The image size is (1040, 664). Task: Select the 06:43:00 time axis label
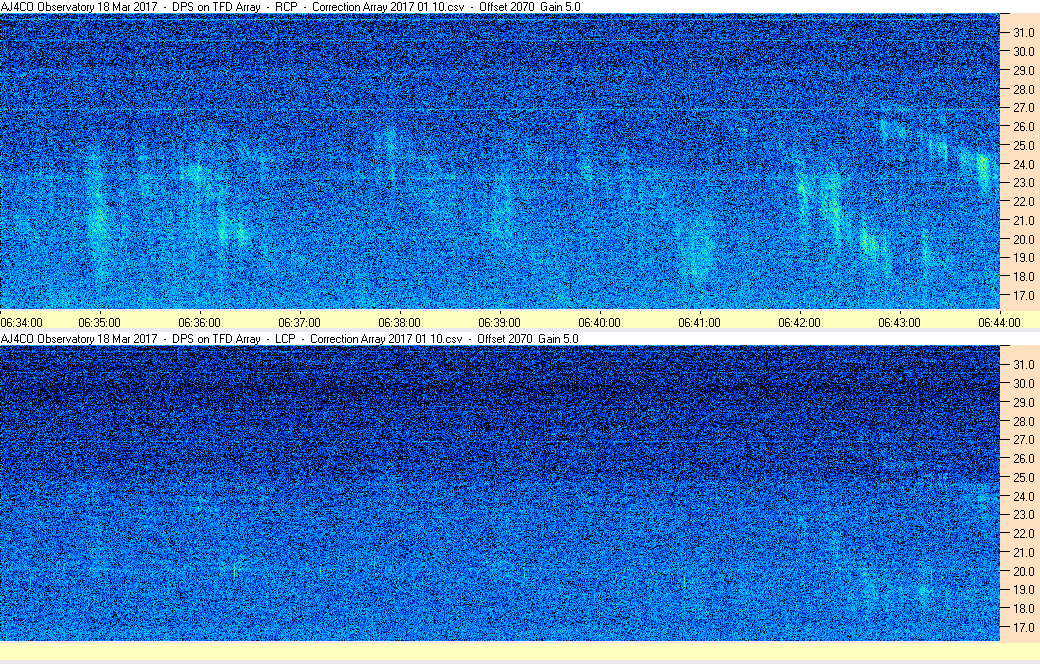pos(899,322)
